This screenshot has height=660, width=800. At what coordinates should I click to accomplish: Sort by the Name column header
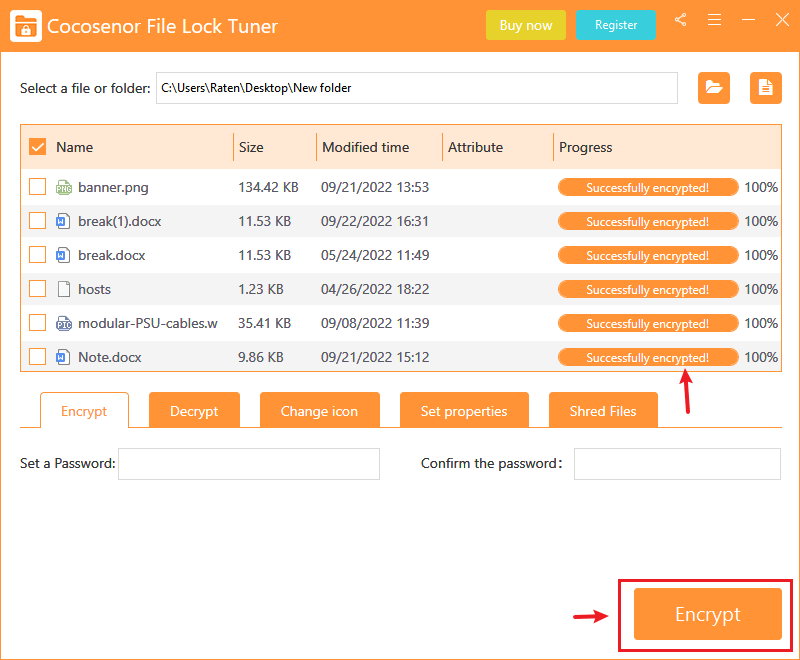tap(74, 147)
